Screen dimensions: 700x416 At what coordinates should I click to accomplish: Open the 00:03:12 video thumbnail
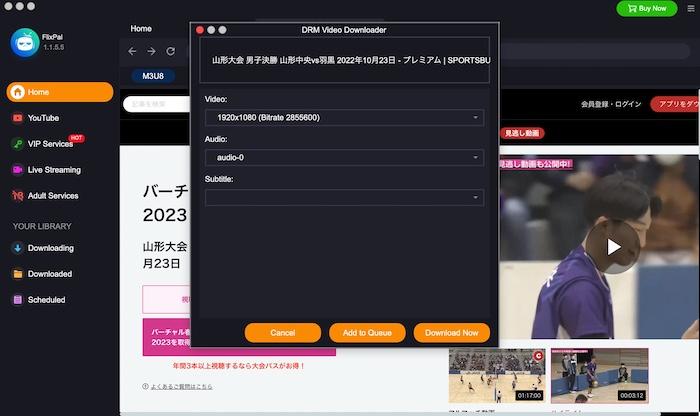pos(600,375)
